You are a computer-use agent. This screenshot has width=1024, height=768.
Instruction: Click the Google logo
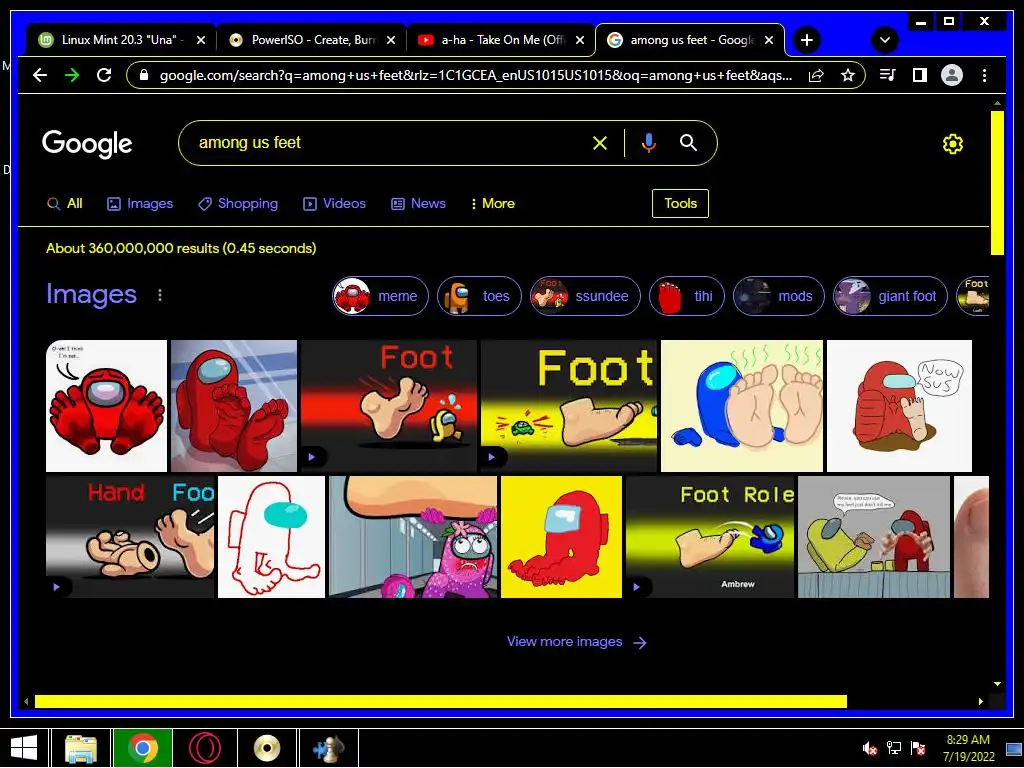click(x=87, y=144)
